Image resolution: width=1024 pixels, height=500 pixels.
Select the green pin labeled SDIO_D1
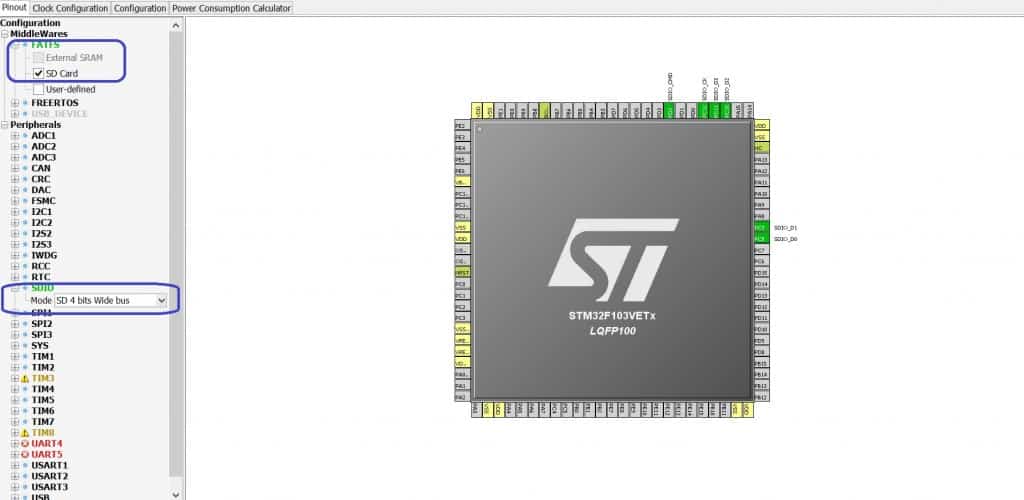click(760, 228)
